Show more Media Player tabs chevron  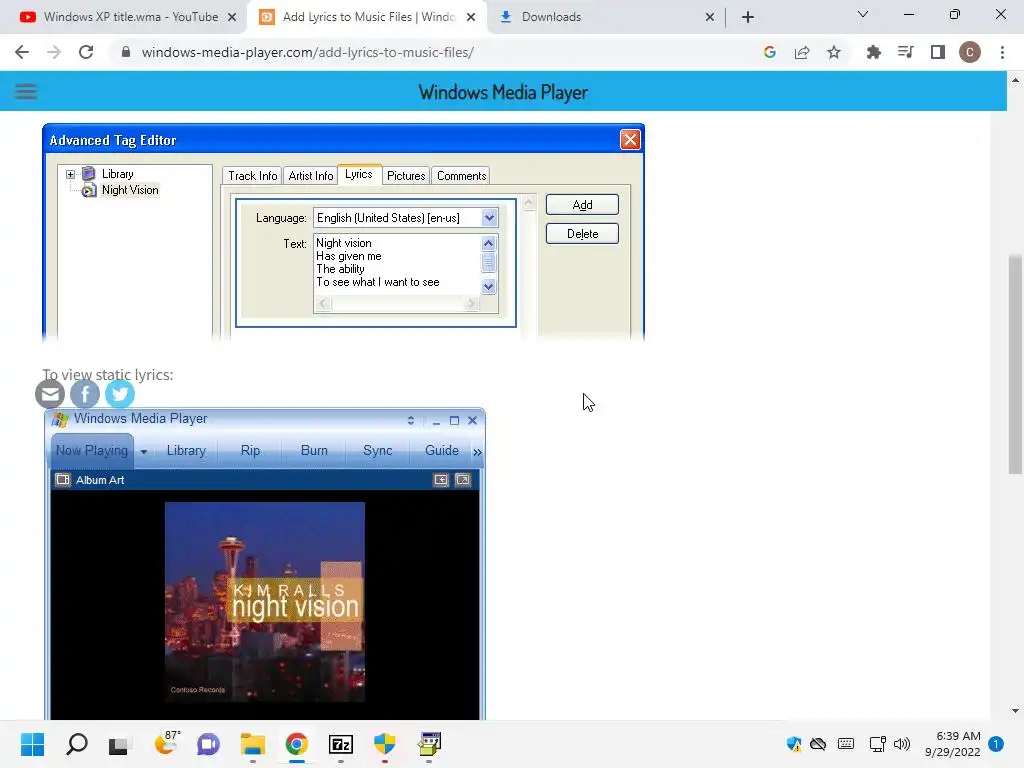[x=477, y=452]
